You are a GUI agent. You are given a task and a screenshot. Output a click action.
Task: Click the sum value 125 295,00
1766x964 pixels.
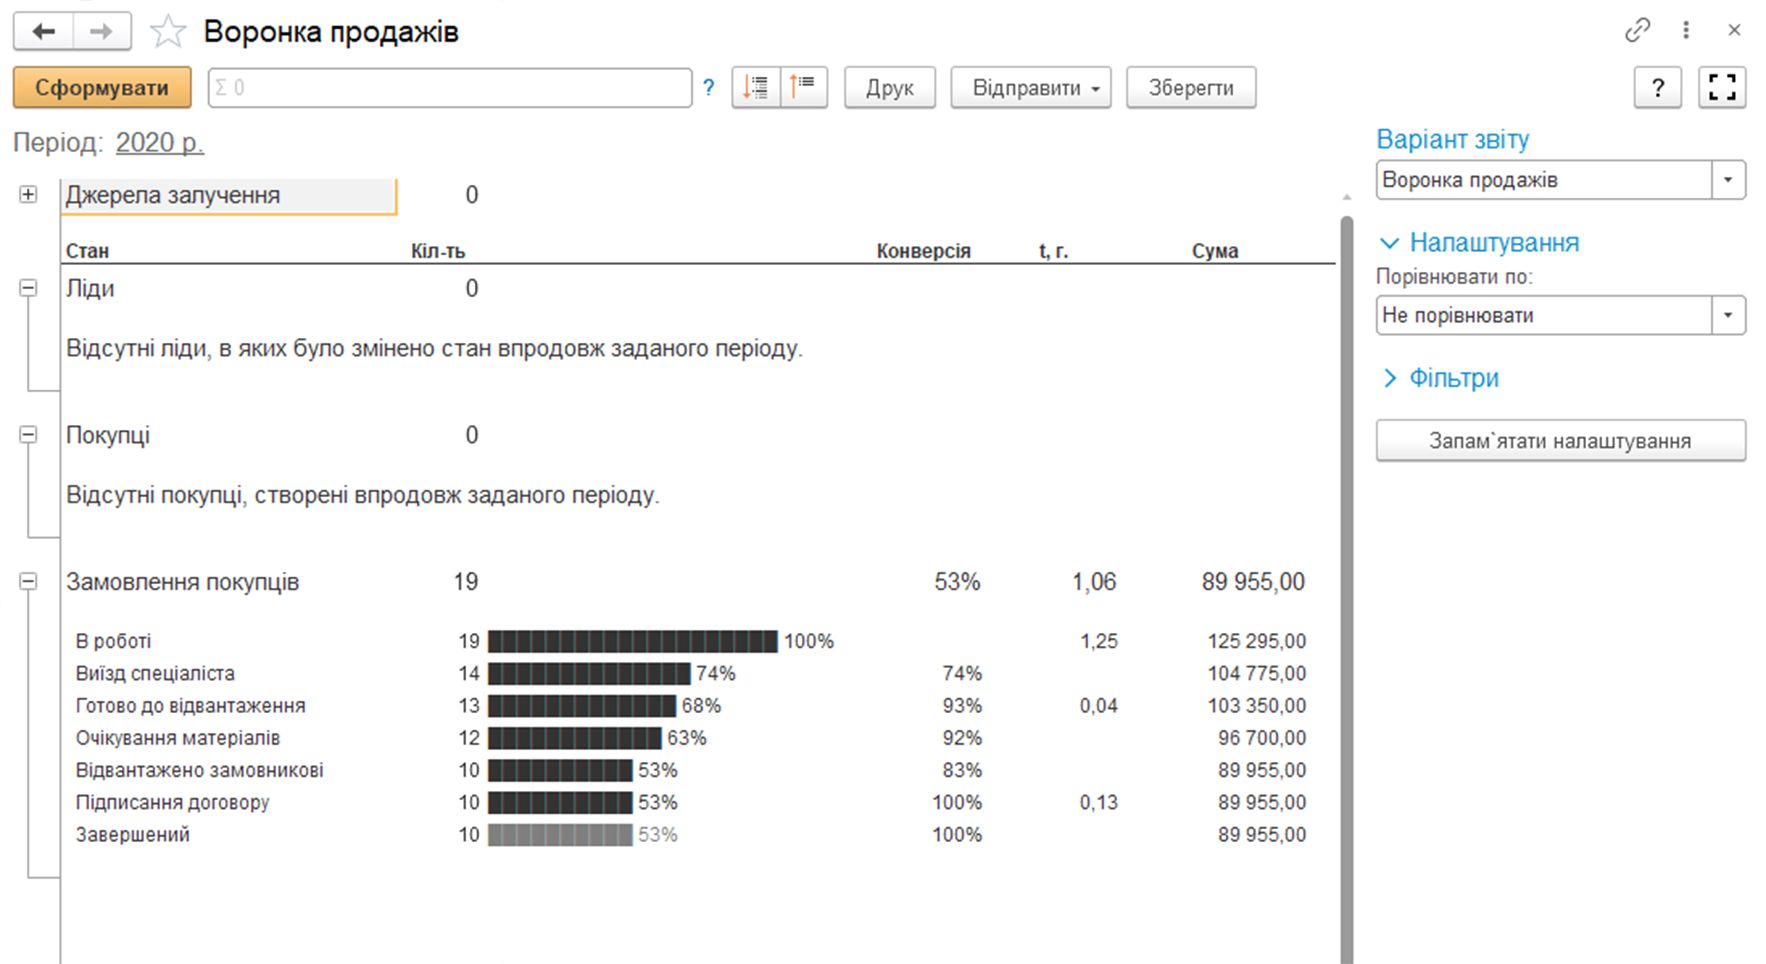point(1257,641)
